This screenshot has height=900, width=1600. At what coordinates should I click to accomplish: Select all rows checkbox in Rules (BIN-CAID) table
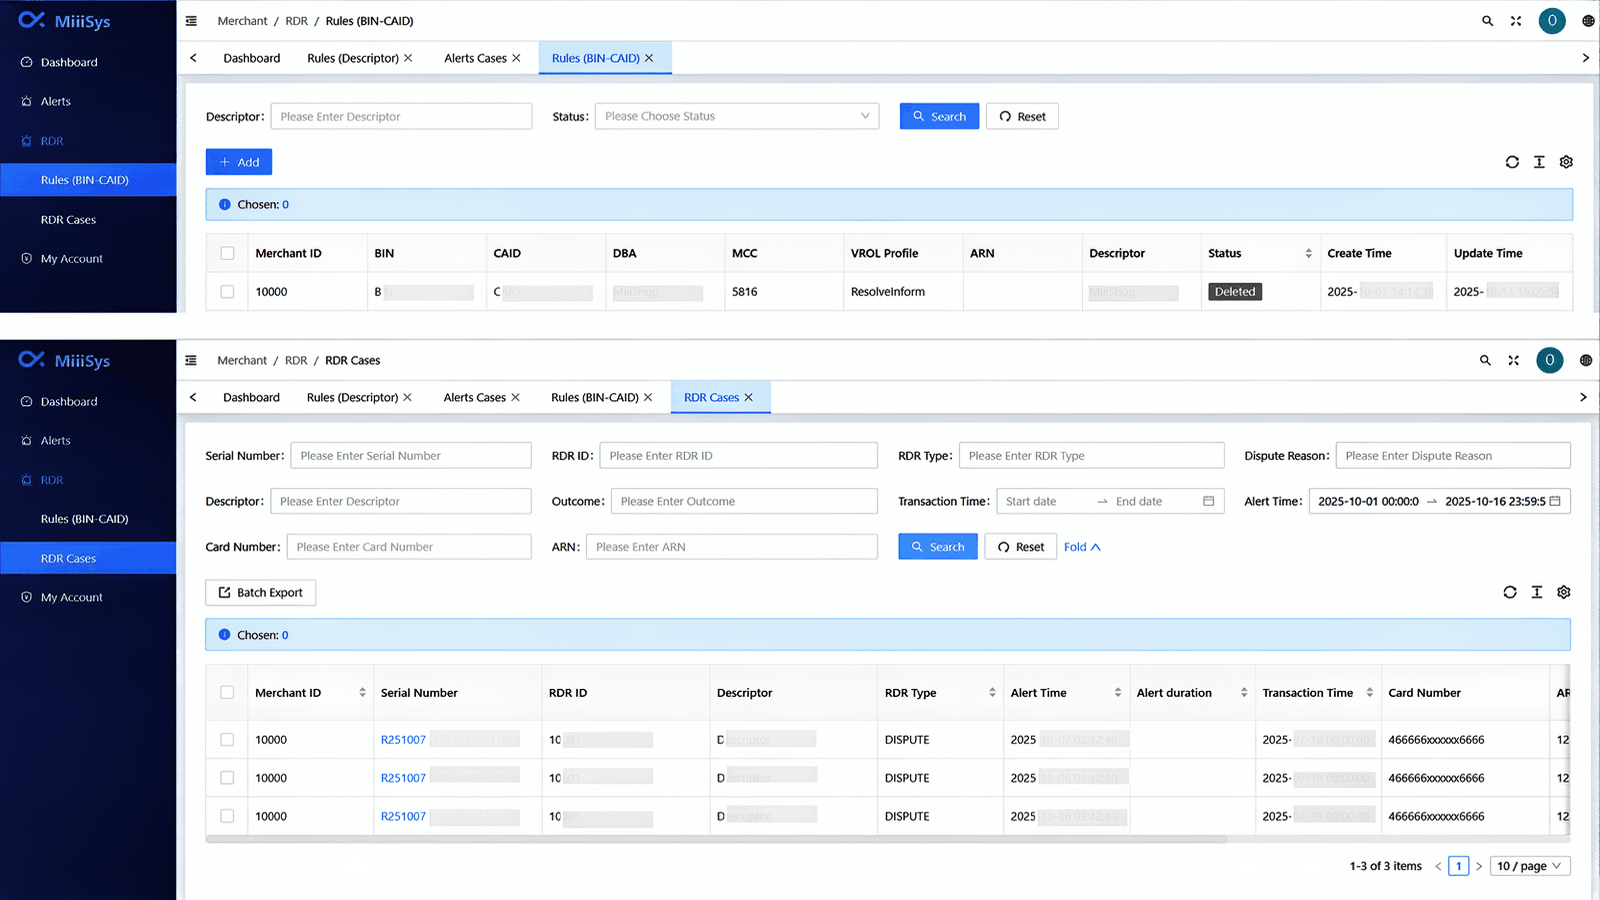coord(227,253)
